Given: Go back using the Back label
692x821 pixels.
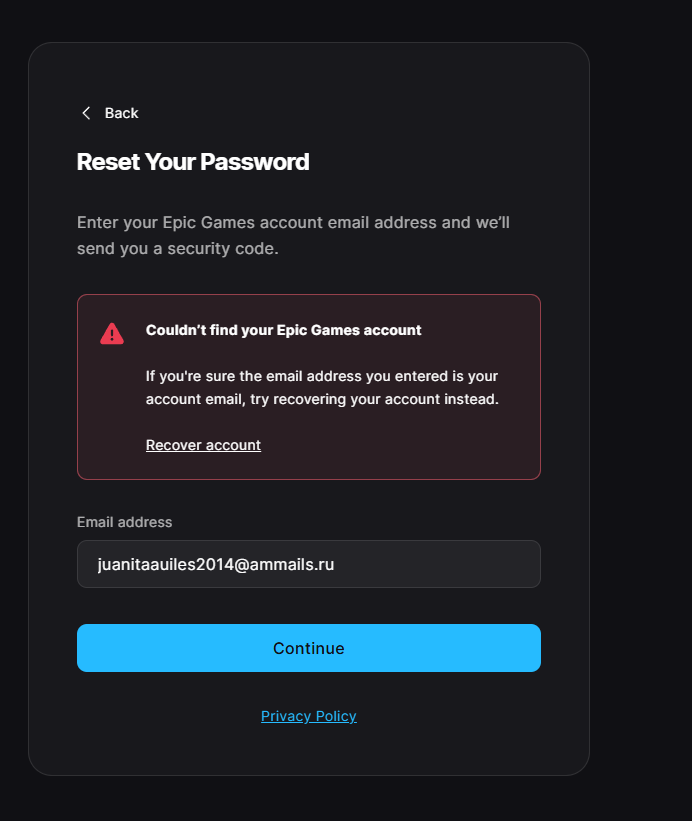Looking at the screenshot, I should (x=121, y=113).
